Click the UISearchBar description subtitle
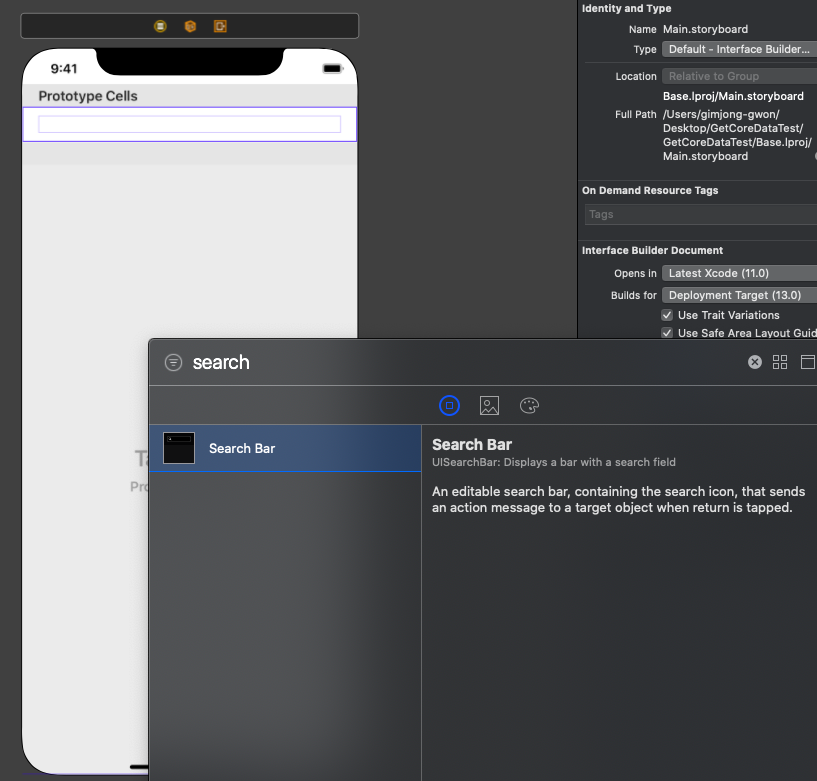Screen dimensions: 817x781 (554, 462)
